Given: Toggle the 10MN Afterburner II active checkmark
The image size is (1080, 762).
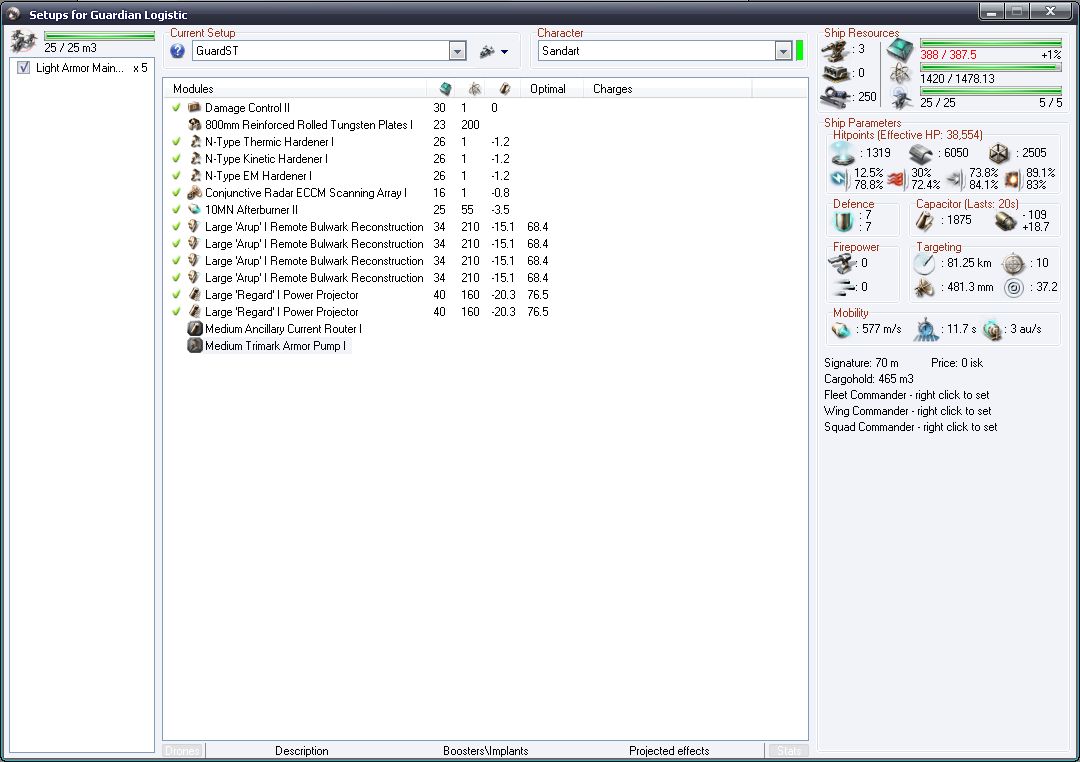Looking at the screenshot, I should 176,209.
